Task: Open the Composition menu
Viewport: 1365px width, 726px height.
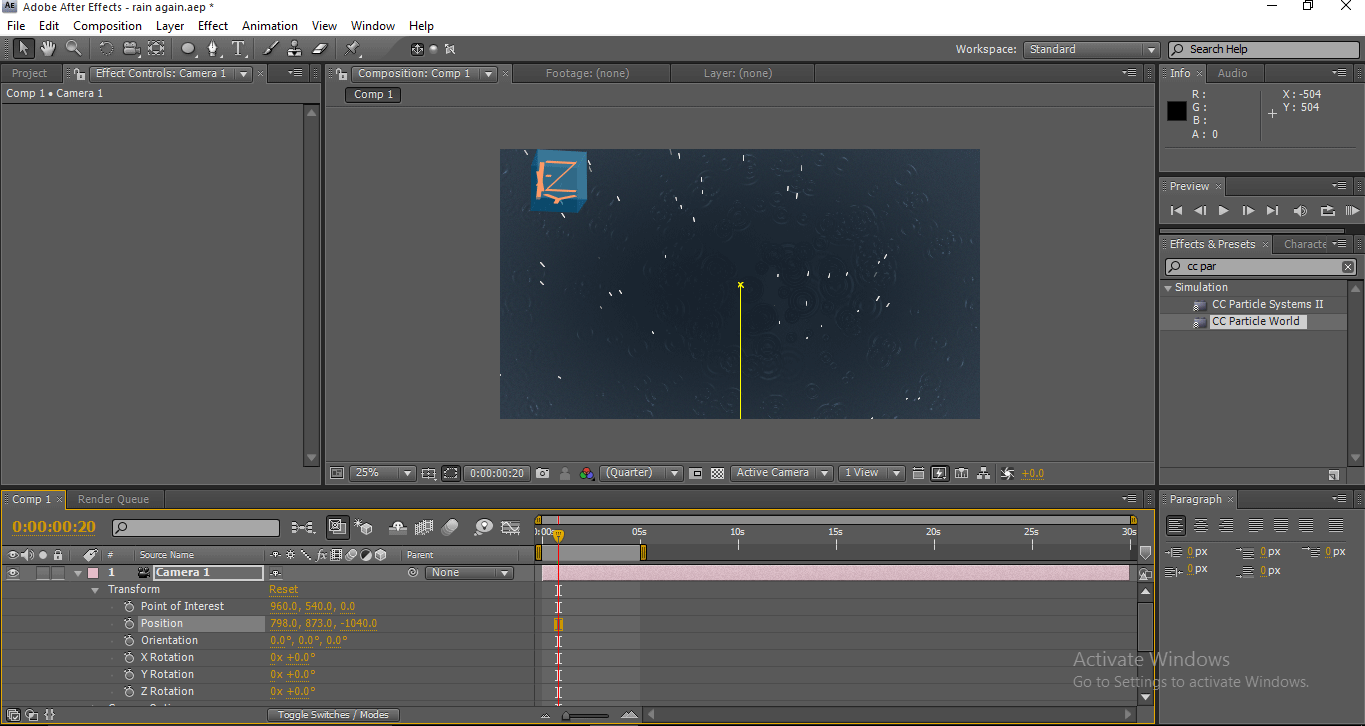Action: tap(107, 26)
